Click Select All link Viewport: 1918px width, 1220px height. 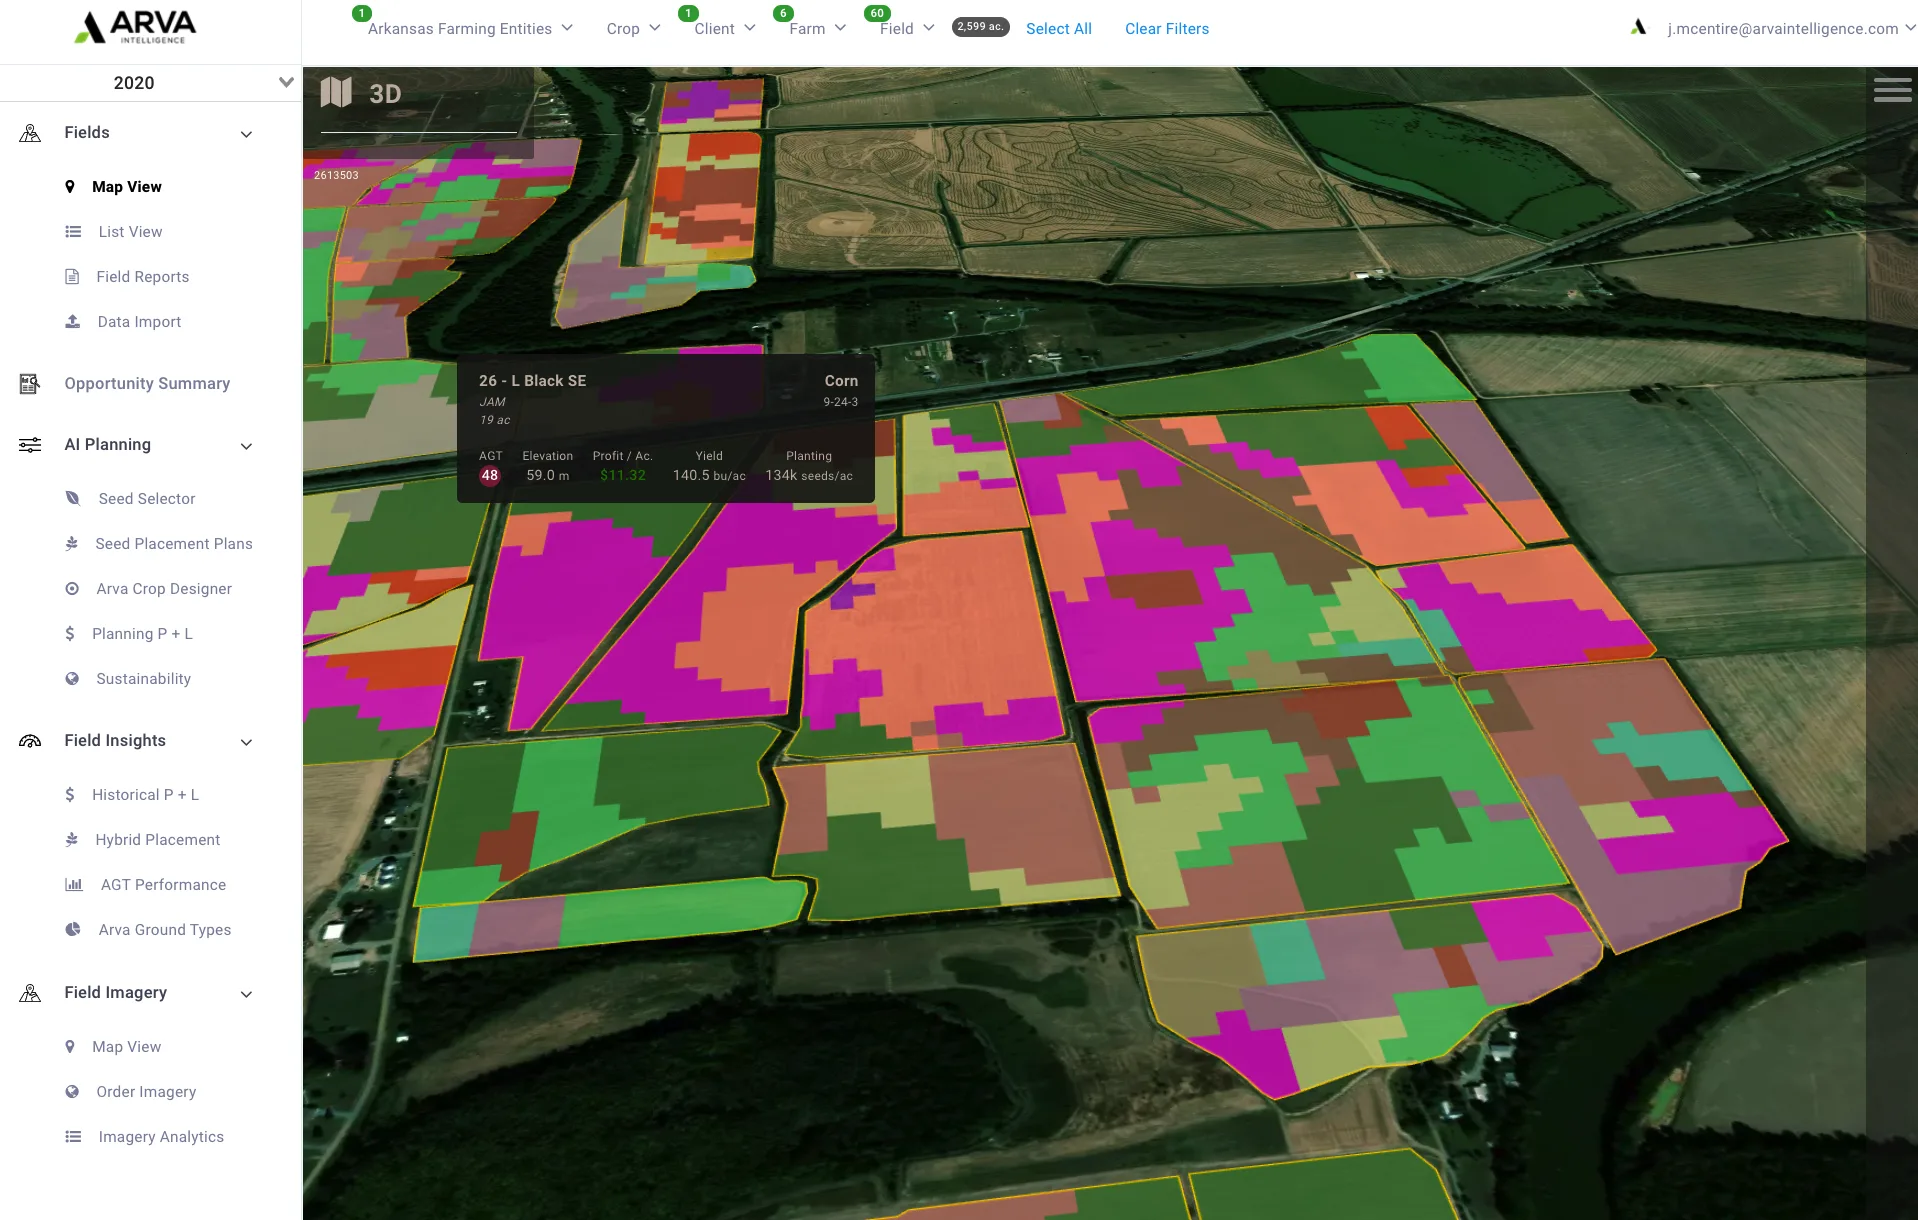click(1058, 29)
